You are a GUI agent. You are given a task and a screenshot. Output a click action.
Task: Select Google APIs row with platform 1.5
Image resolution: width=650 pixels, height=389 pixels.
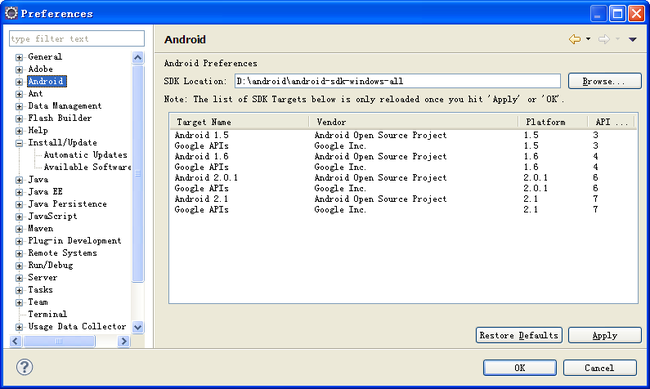click(403, 146)
